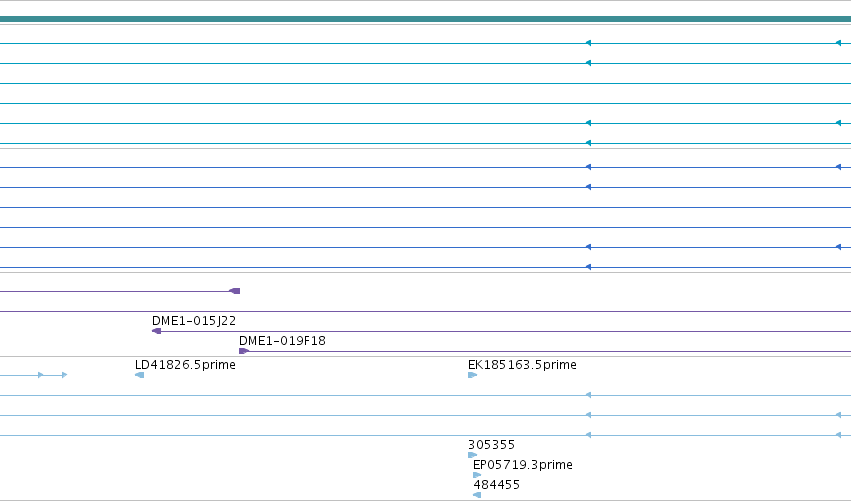The height and width of the screenshot is (501, 851).
Task: Click the arrow glyph beneath LD41826.5prime
Action: point(139,375)
